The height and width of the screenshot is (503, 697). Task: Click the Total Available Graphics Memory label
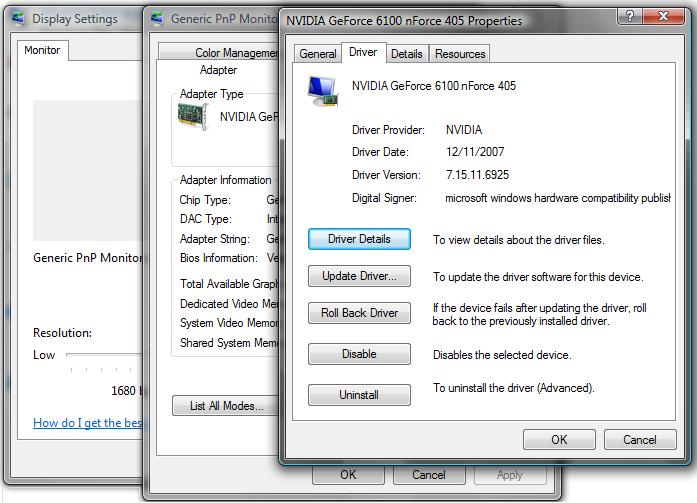click(229, 283)
